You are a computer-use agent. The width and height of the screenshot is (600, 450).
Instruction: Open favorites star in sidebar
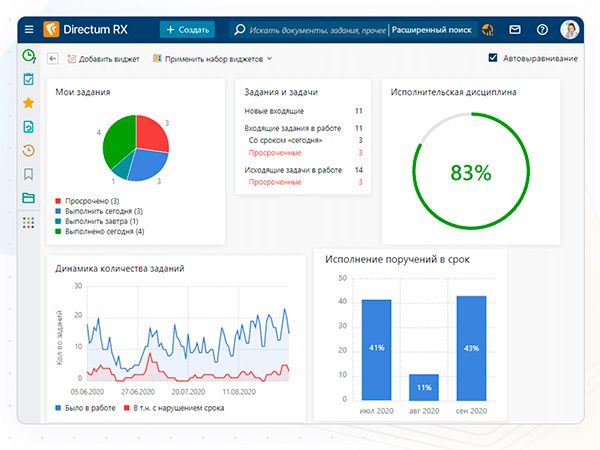click(x=28, y=103)
